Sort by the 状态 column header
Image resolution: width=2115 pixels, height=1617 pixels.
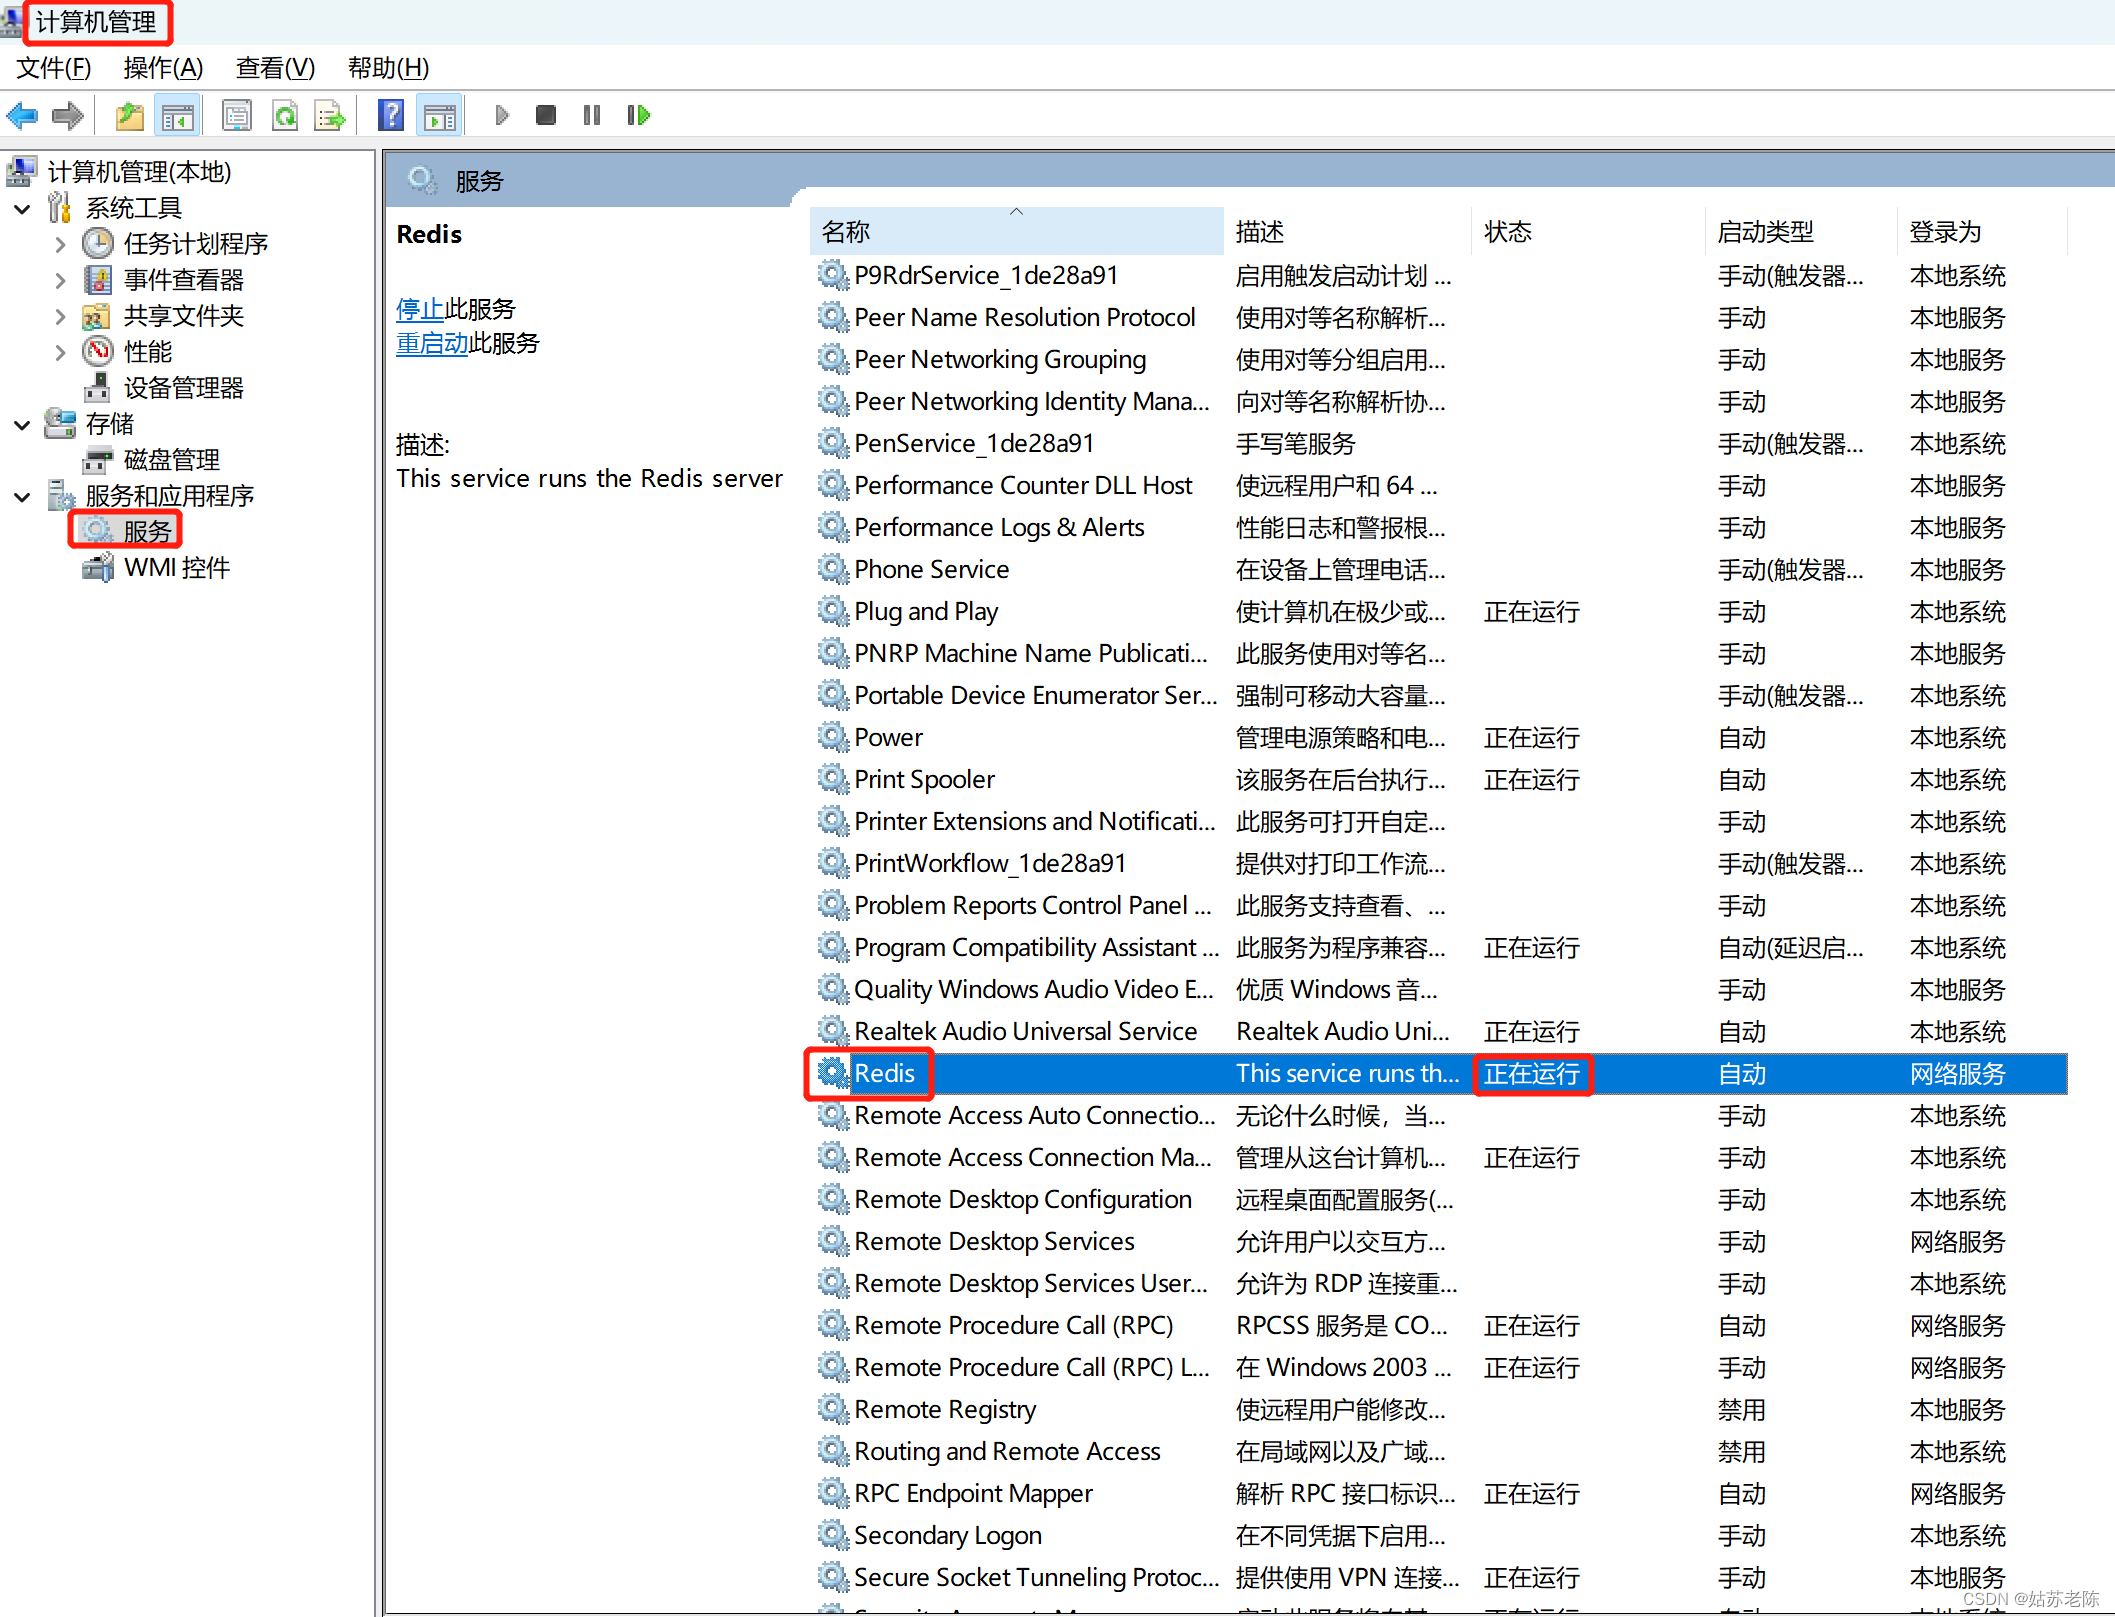1588,232
